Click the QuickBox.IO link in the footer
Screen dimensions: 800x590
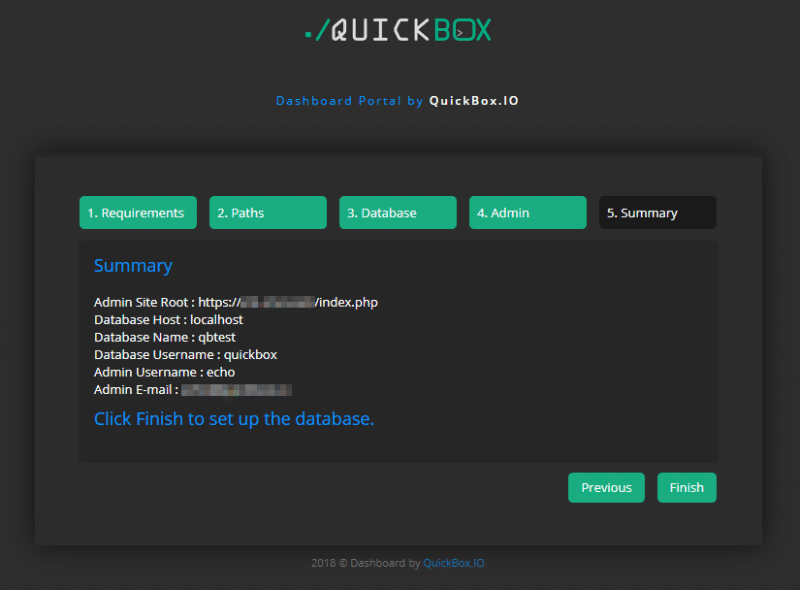tap(453, 563)
